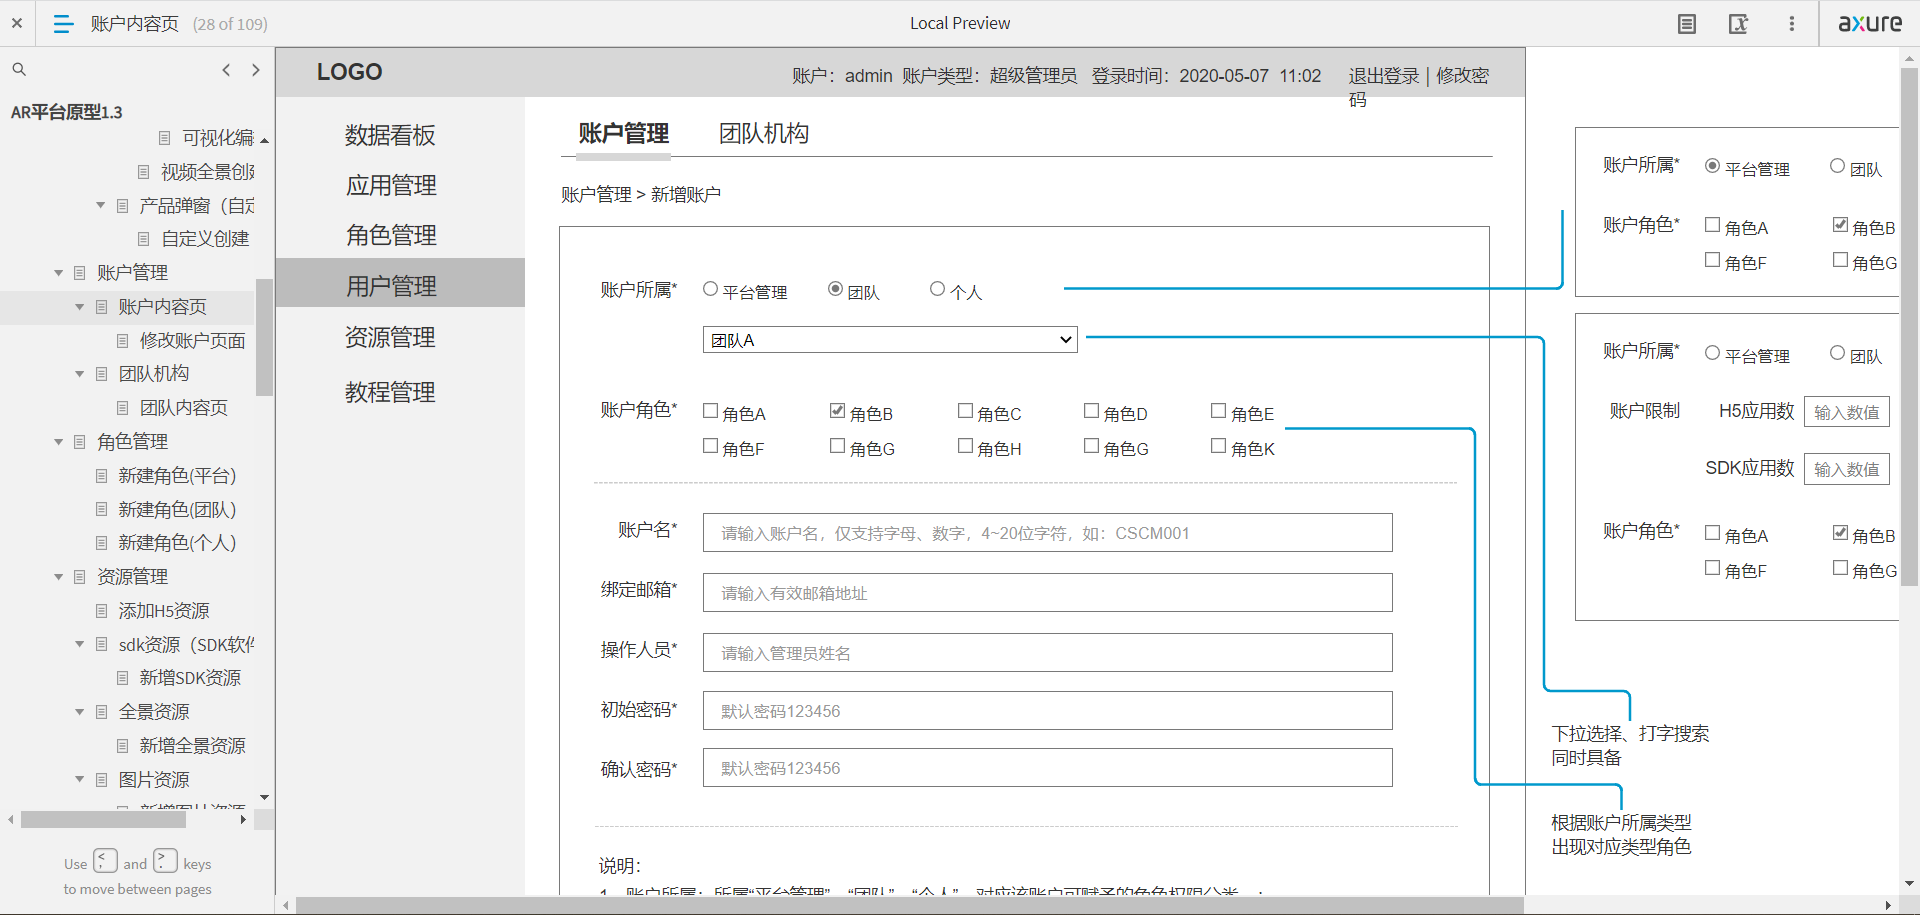Open the three-dot more options menu
The image size is (1920, 915).
tap(1792, 23)
